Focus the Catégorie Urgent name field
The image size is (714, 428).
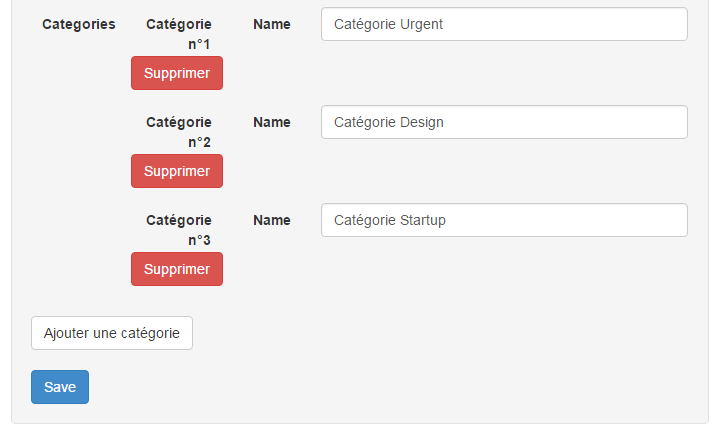(504, 24)
